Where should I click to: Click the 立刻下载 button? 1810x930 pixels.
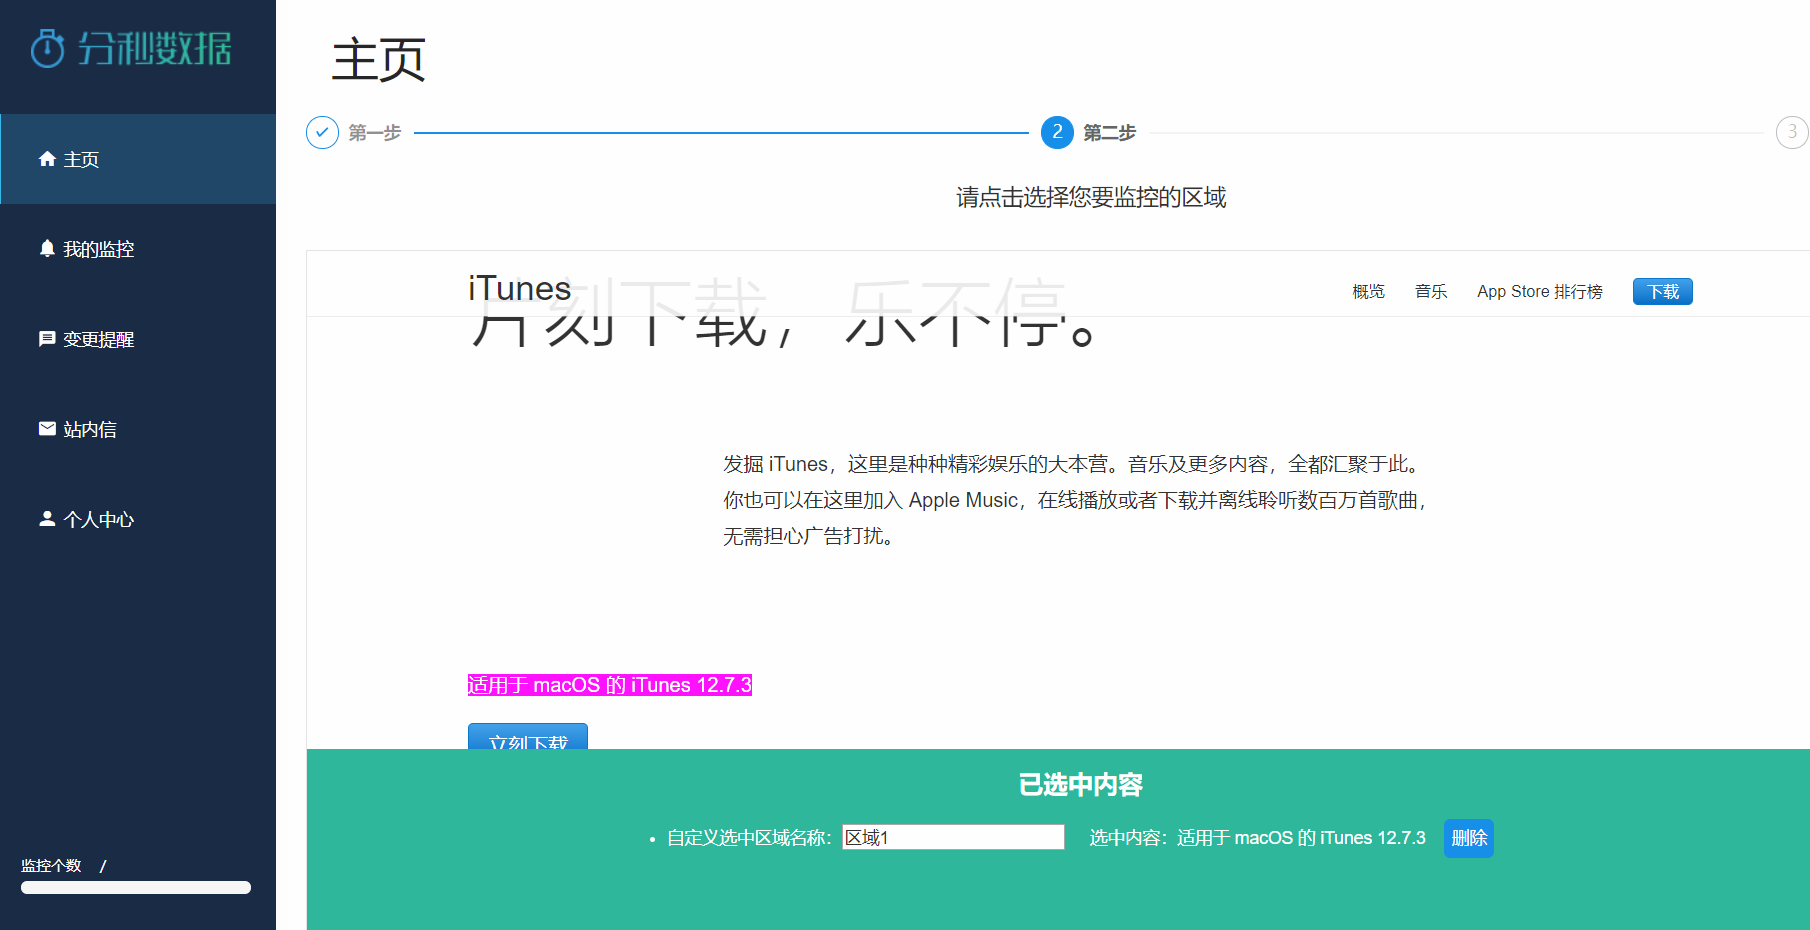click(x=528, y=737)
